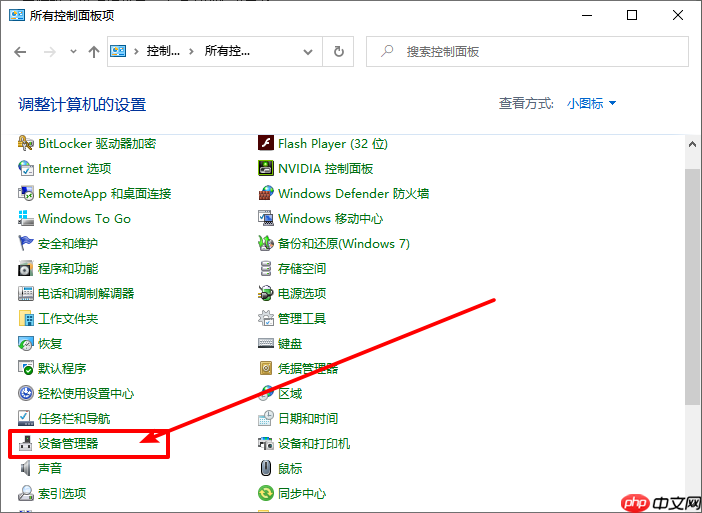Viewport: 702px width, 513px height.
Task: Refresh the control panel view
Action: [338, 52]
